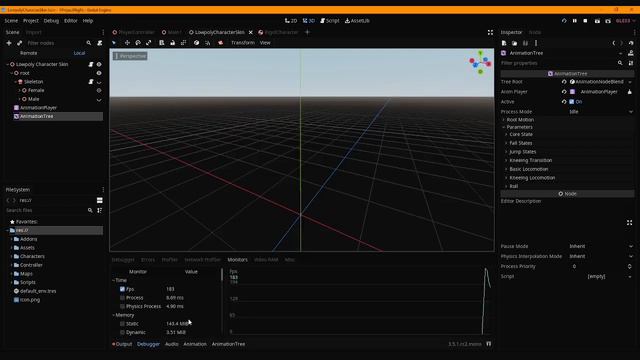
Task: Open the AssetLib workspace
Action: [357, 20]
